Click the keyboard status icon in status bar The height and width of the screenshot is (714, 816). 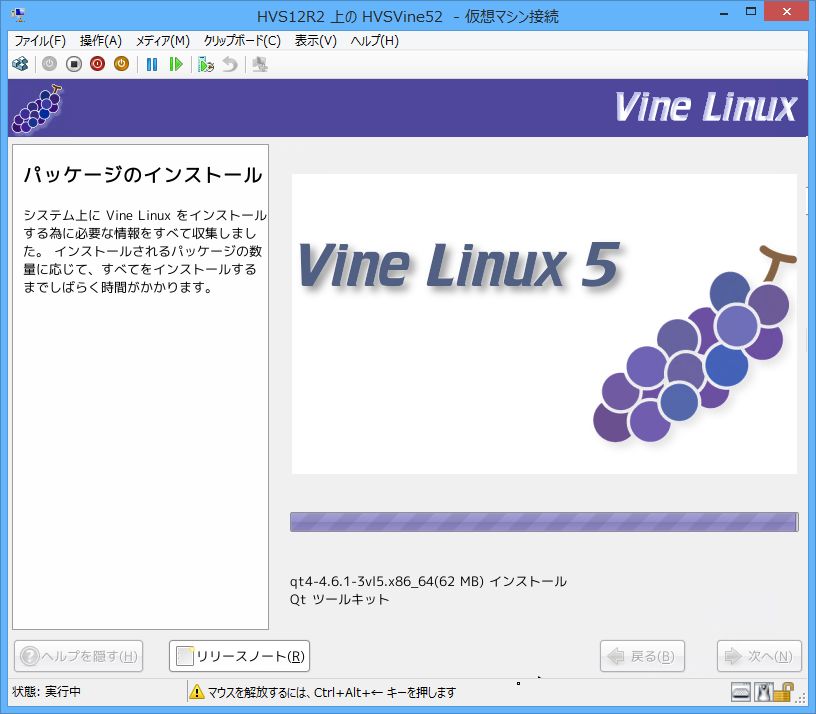[x=741, y=692]
